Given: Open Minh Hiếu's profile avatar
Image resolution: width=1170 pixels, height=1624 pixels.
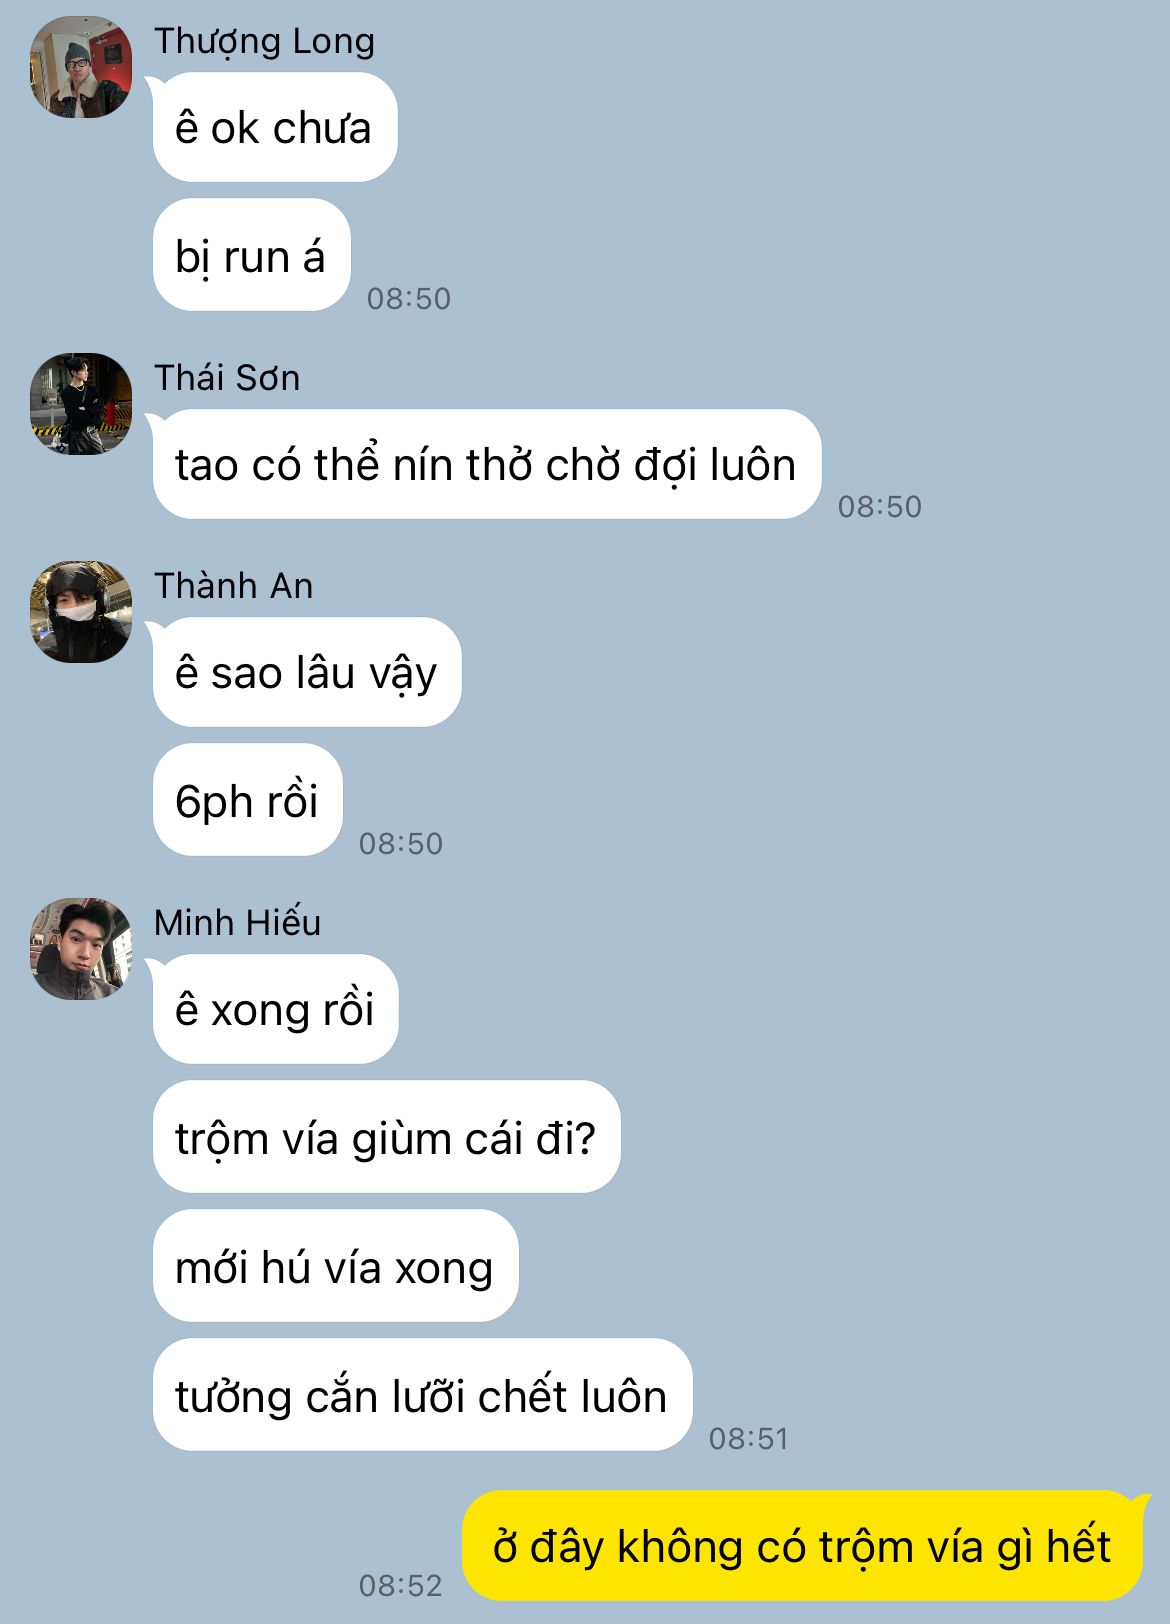Looking at the screenshot, I should (x=81, y=949).
